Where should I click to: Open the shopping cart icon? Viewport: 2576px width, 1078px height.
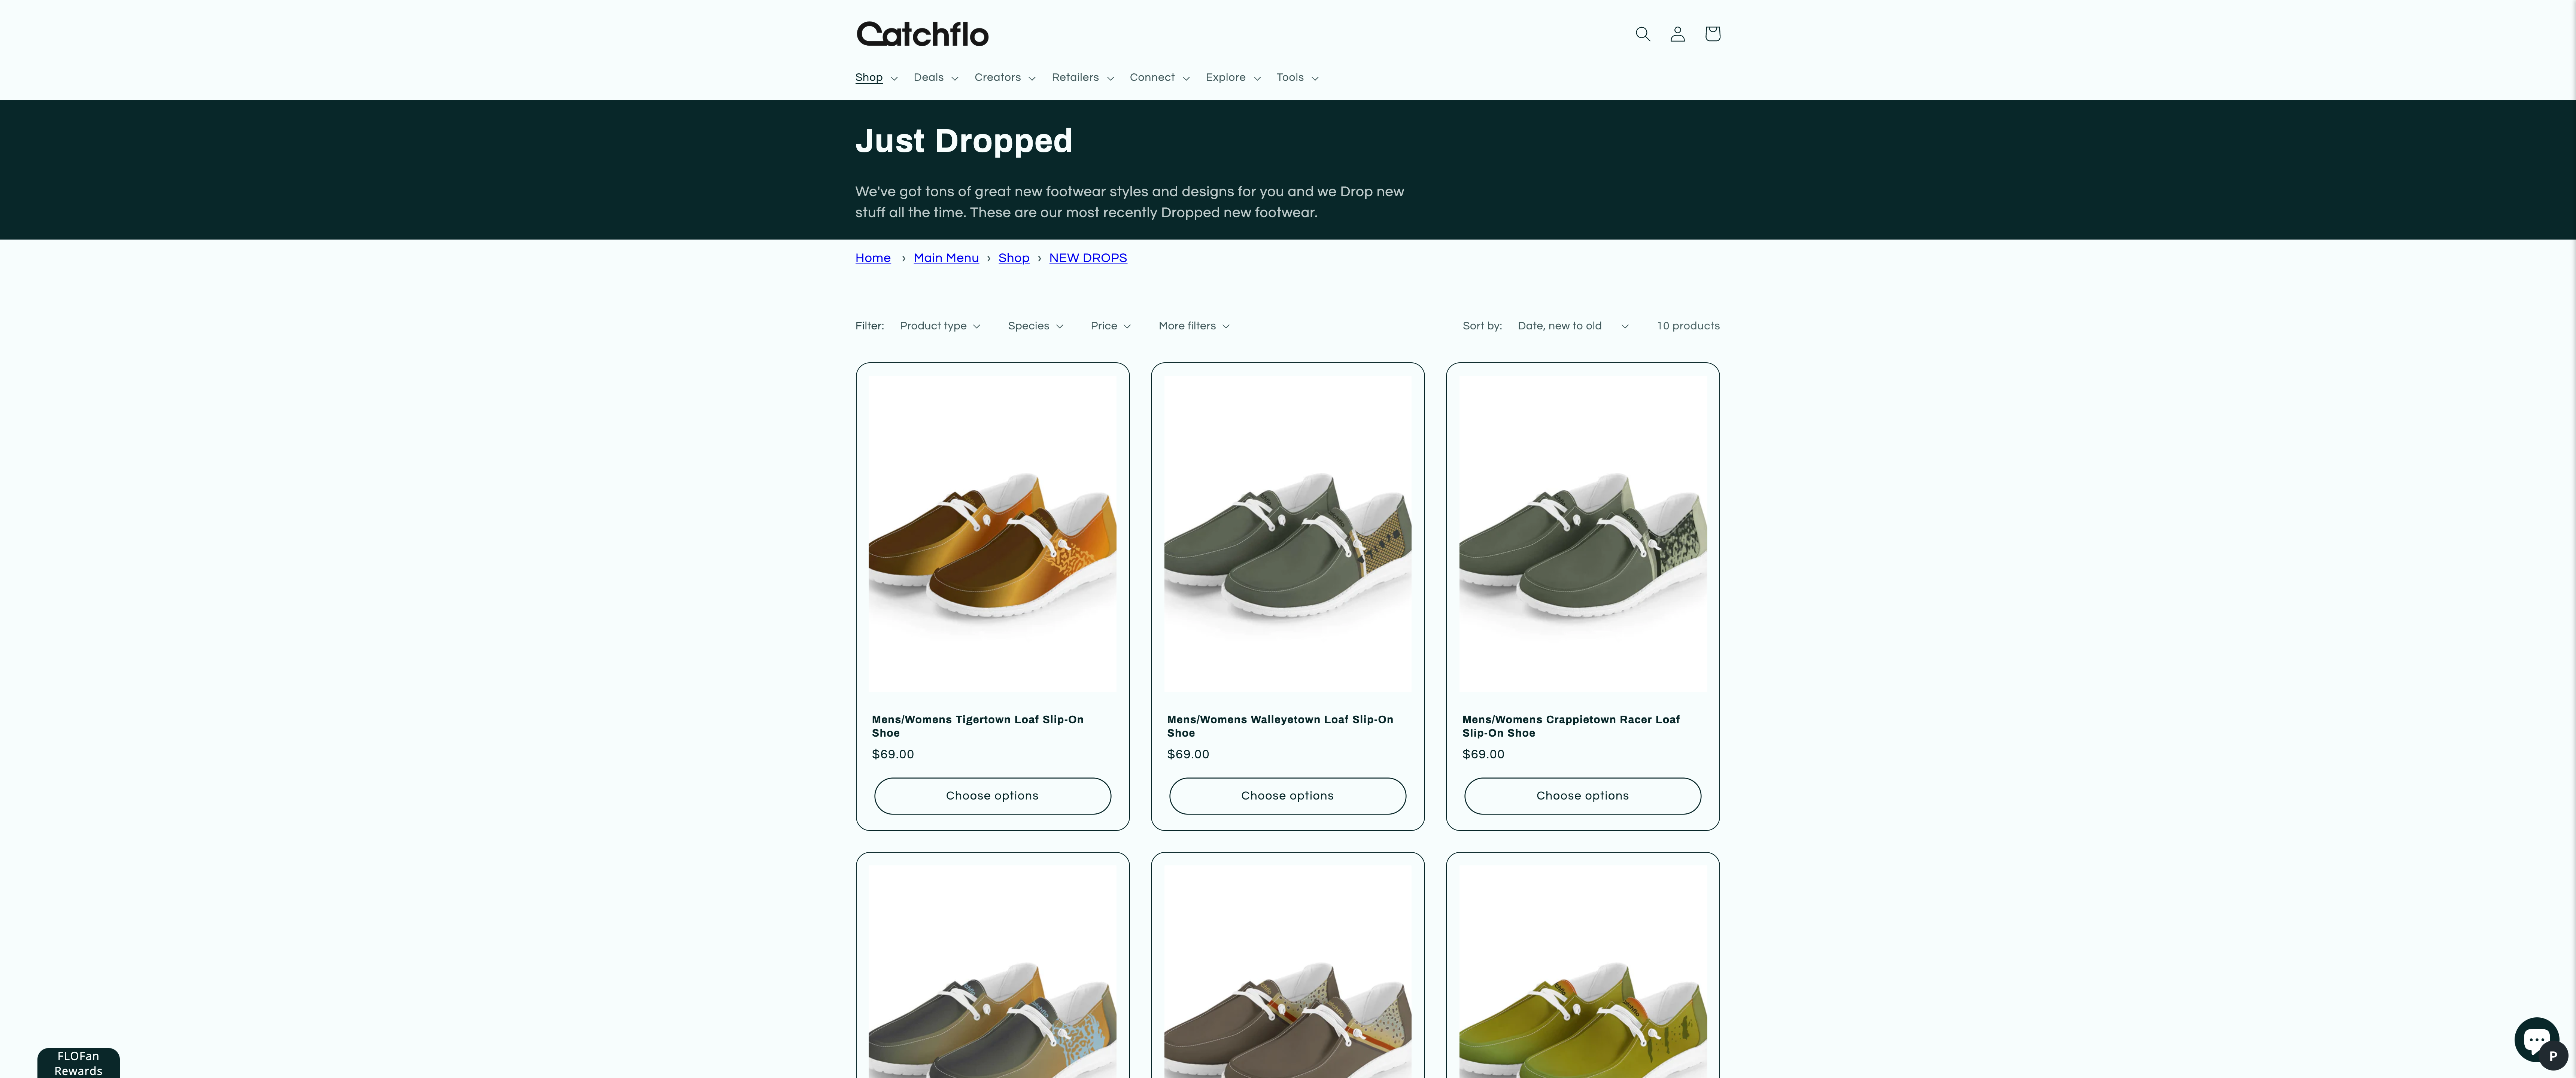tap(1712, 34)
